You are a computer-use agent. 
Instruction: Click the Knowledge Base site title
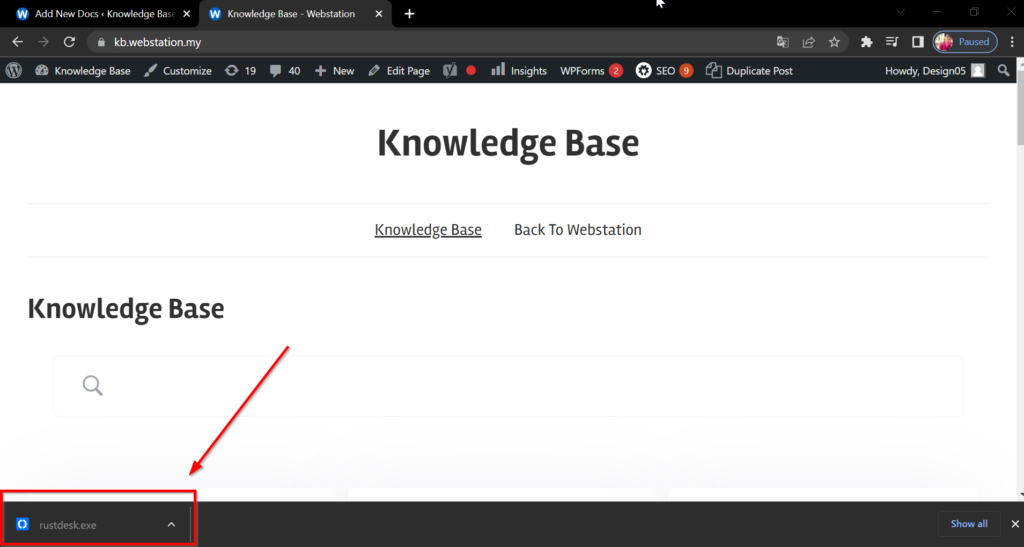point(508,143)
